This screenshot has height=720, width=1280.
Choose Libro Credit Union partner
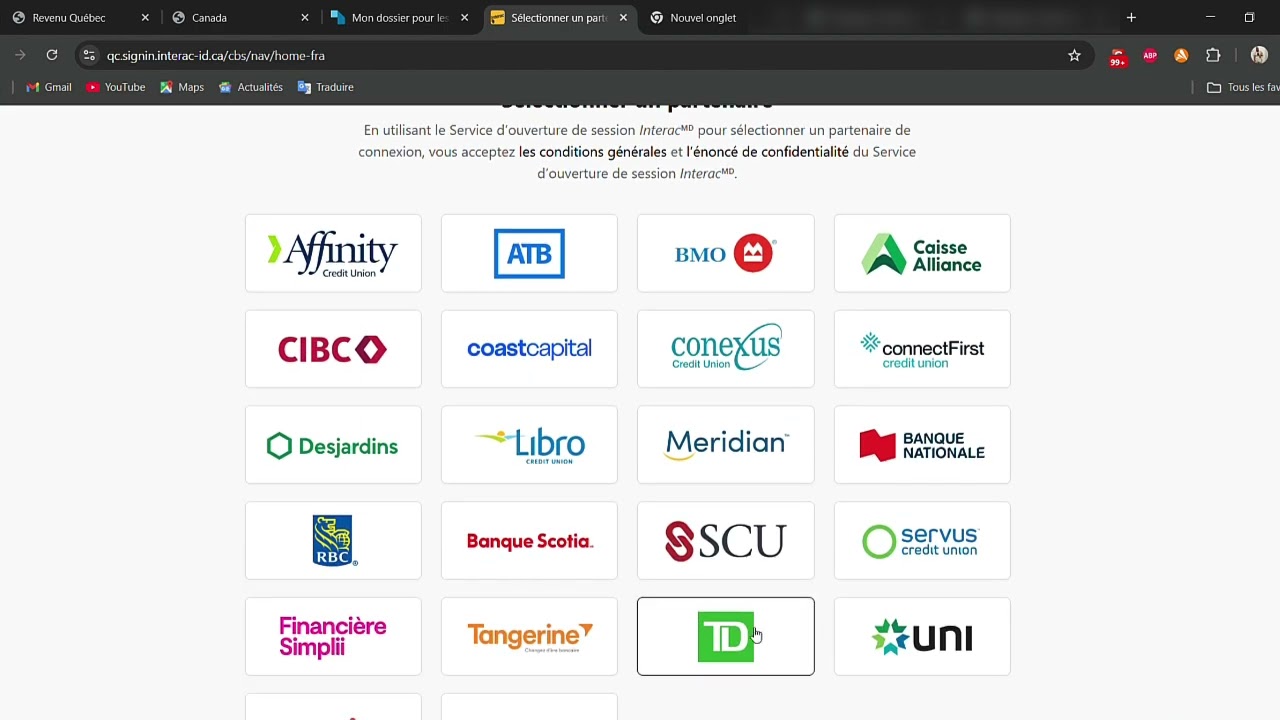529,445
